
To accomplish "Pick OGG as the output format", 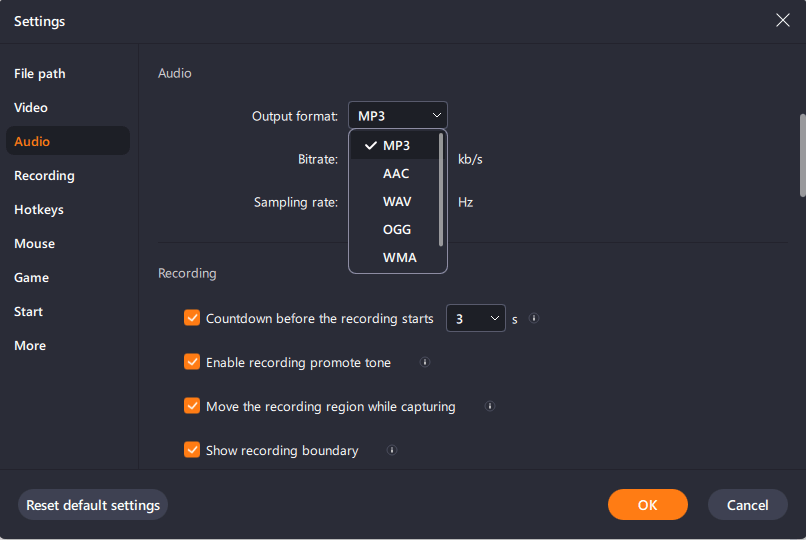I will tap(395, 230).
